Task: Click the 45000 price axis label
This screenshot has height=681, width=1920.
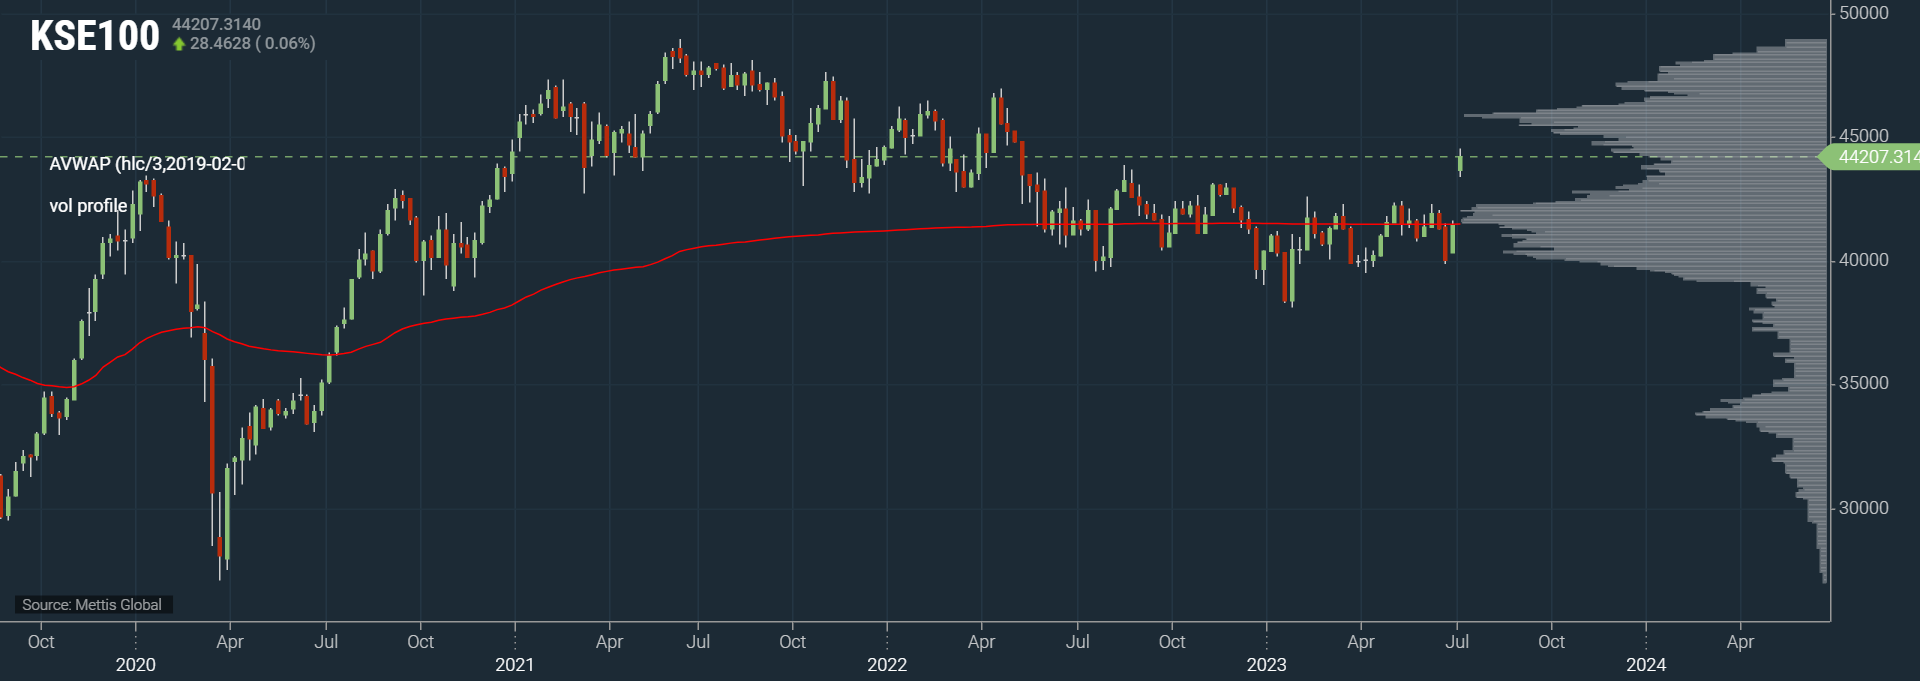Action: (1864, 136)
